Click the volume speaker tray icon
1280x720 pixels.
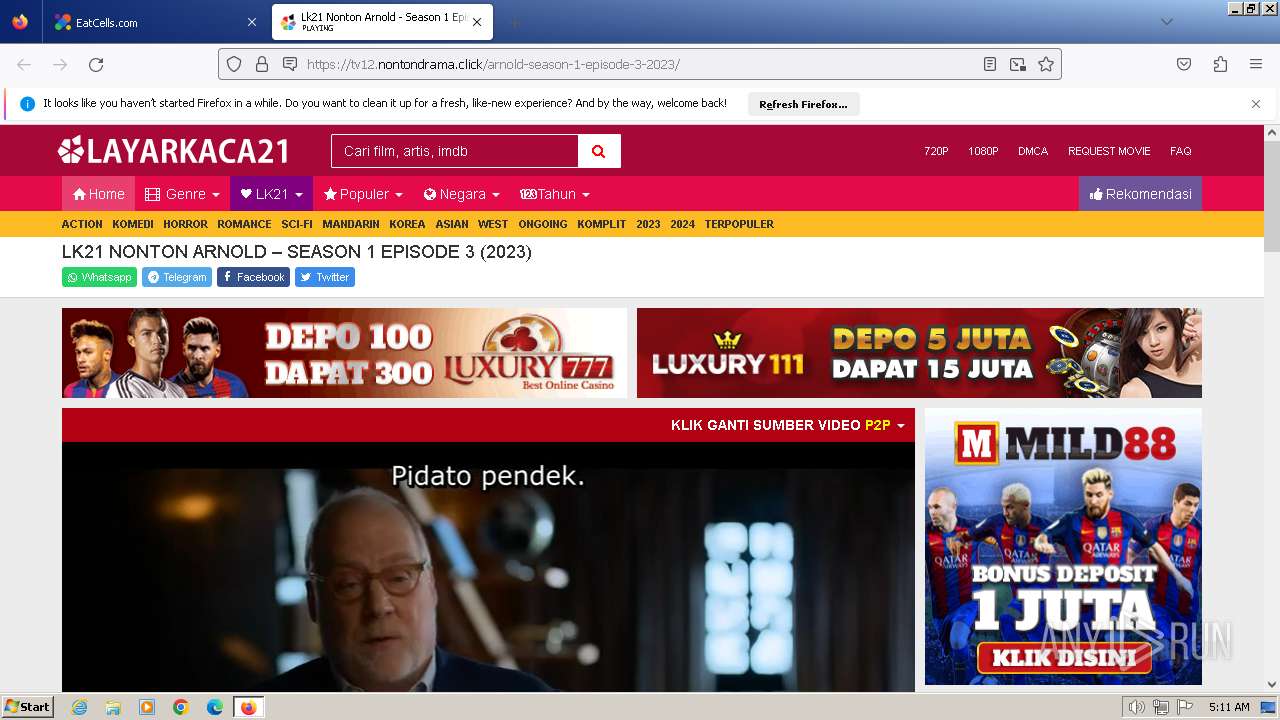coord(1137,707)
